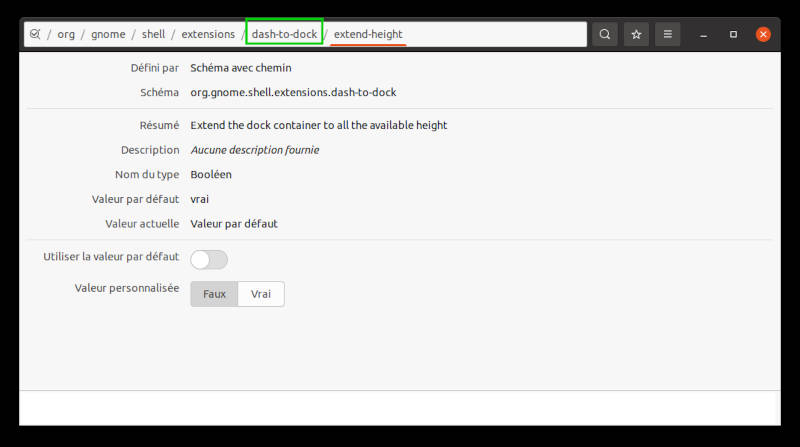This screenshot has height=447, width=800.
Task: Jump to the 'shell' path segment
Action: pyautogui.click(x=153, y=34)
